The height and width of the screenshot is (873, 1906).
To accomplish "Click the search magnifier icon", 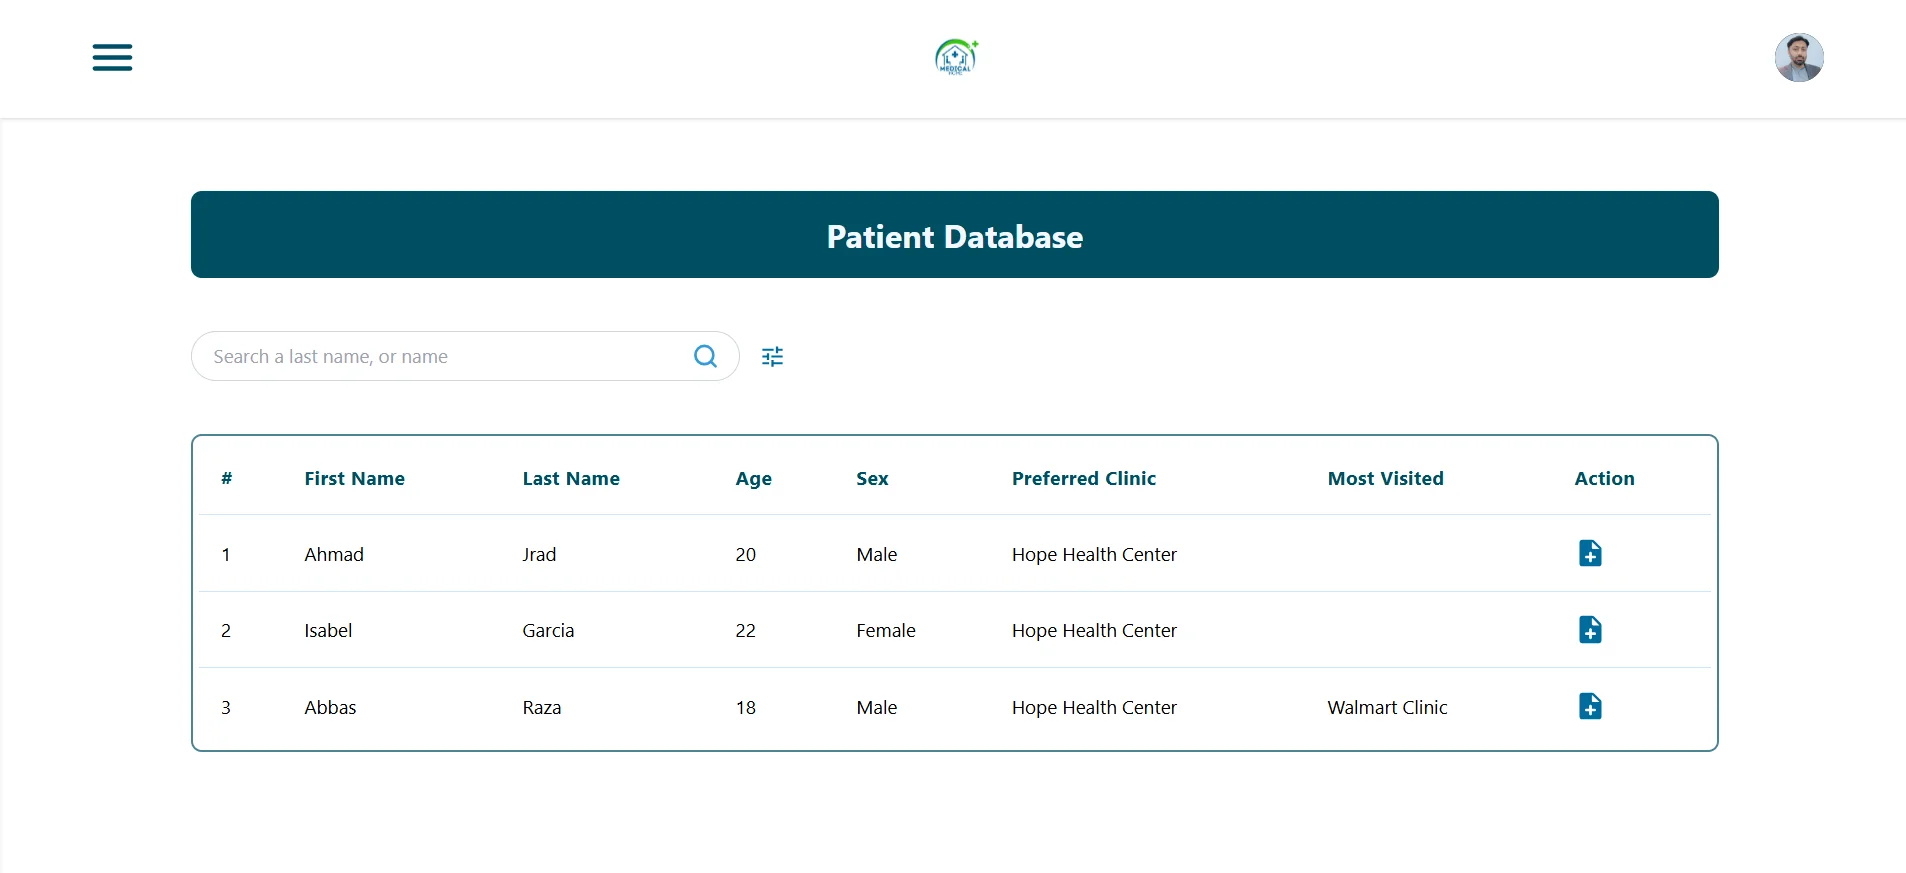I will pyautogui.click(x=705, y=356).
